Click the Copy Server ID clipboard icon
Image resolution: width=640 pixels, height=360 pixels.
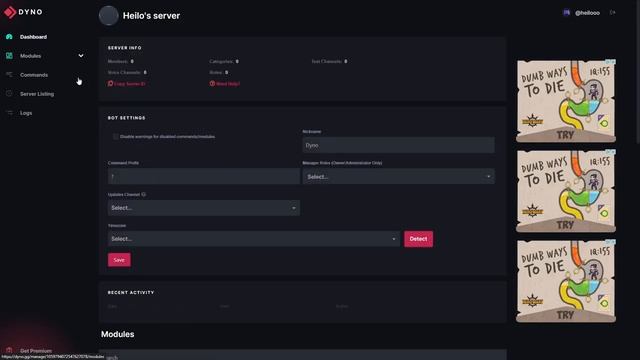(110, 83)
